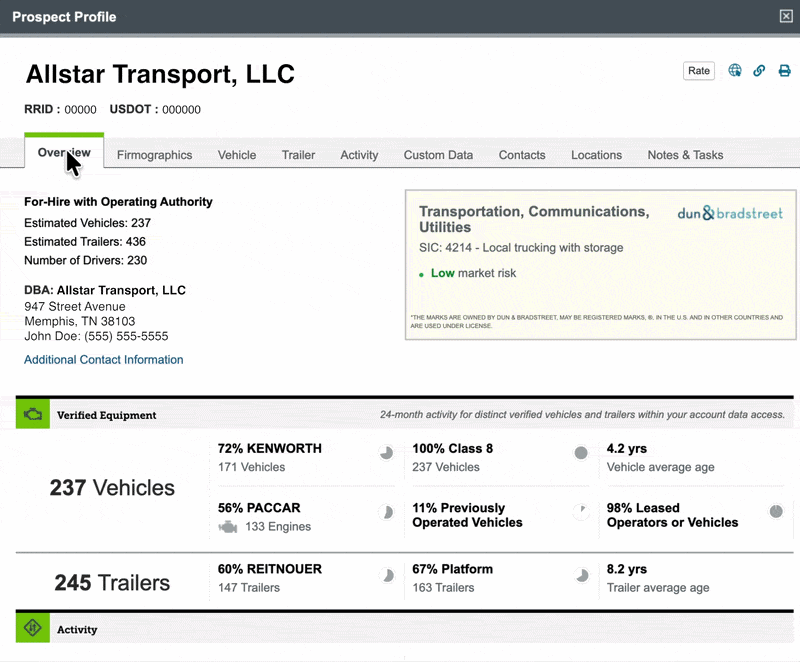Click the copy link chain icon
This screenshot has height=662, width=800.
pos(759,70)
